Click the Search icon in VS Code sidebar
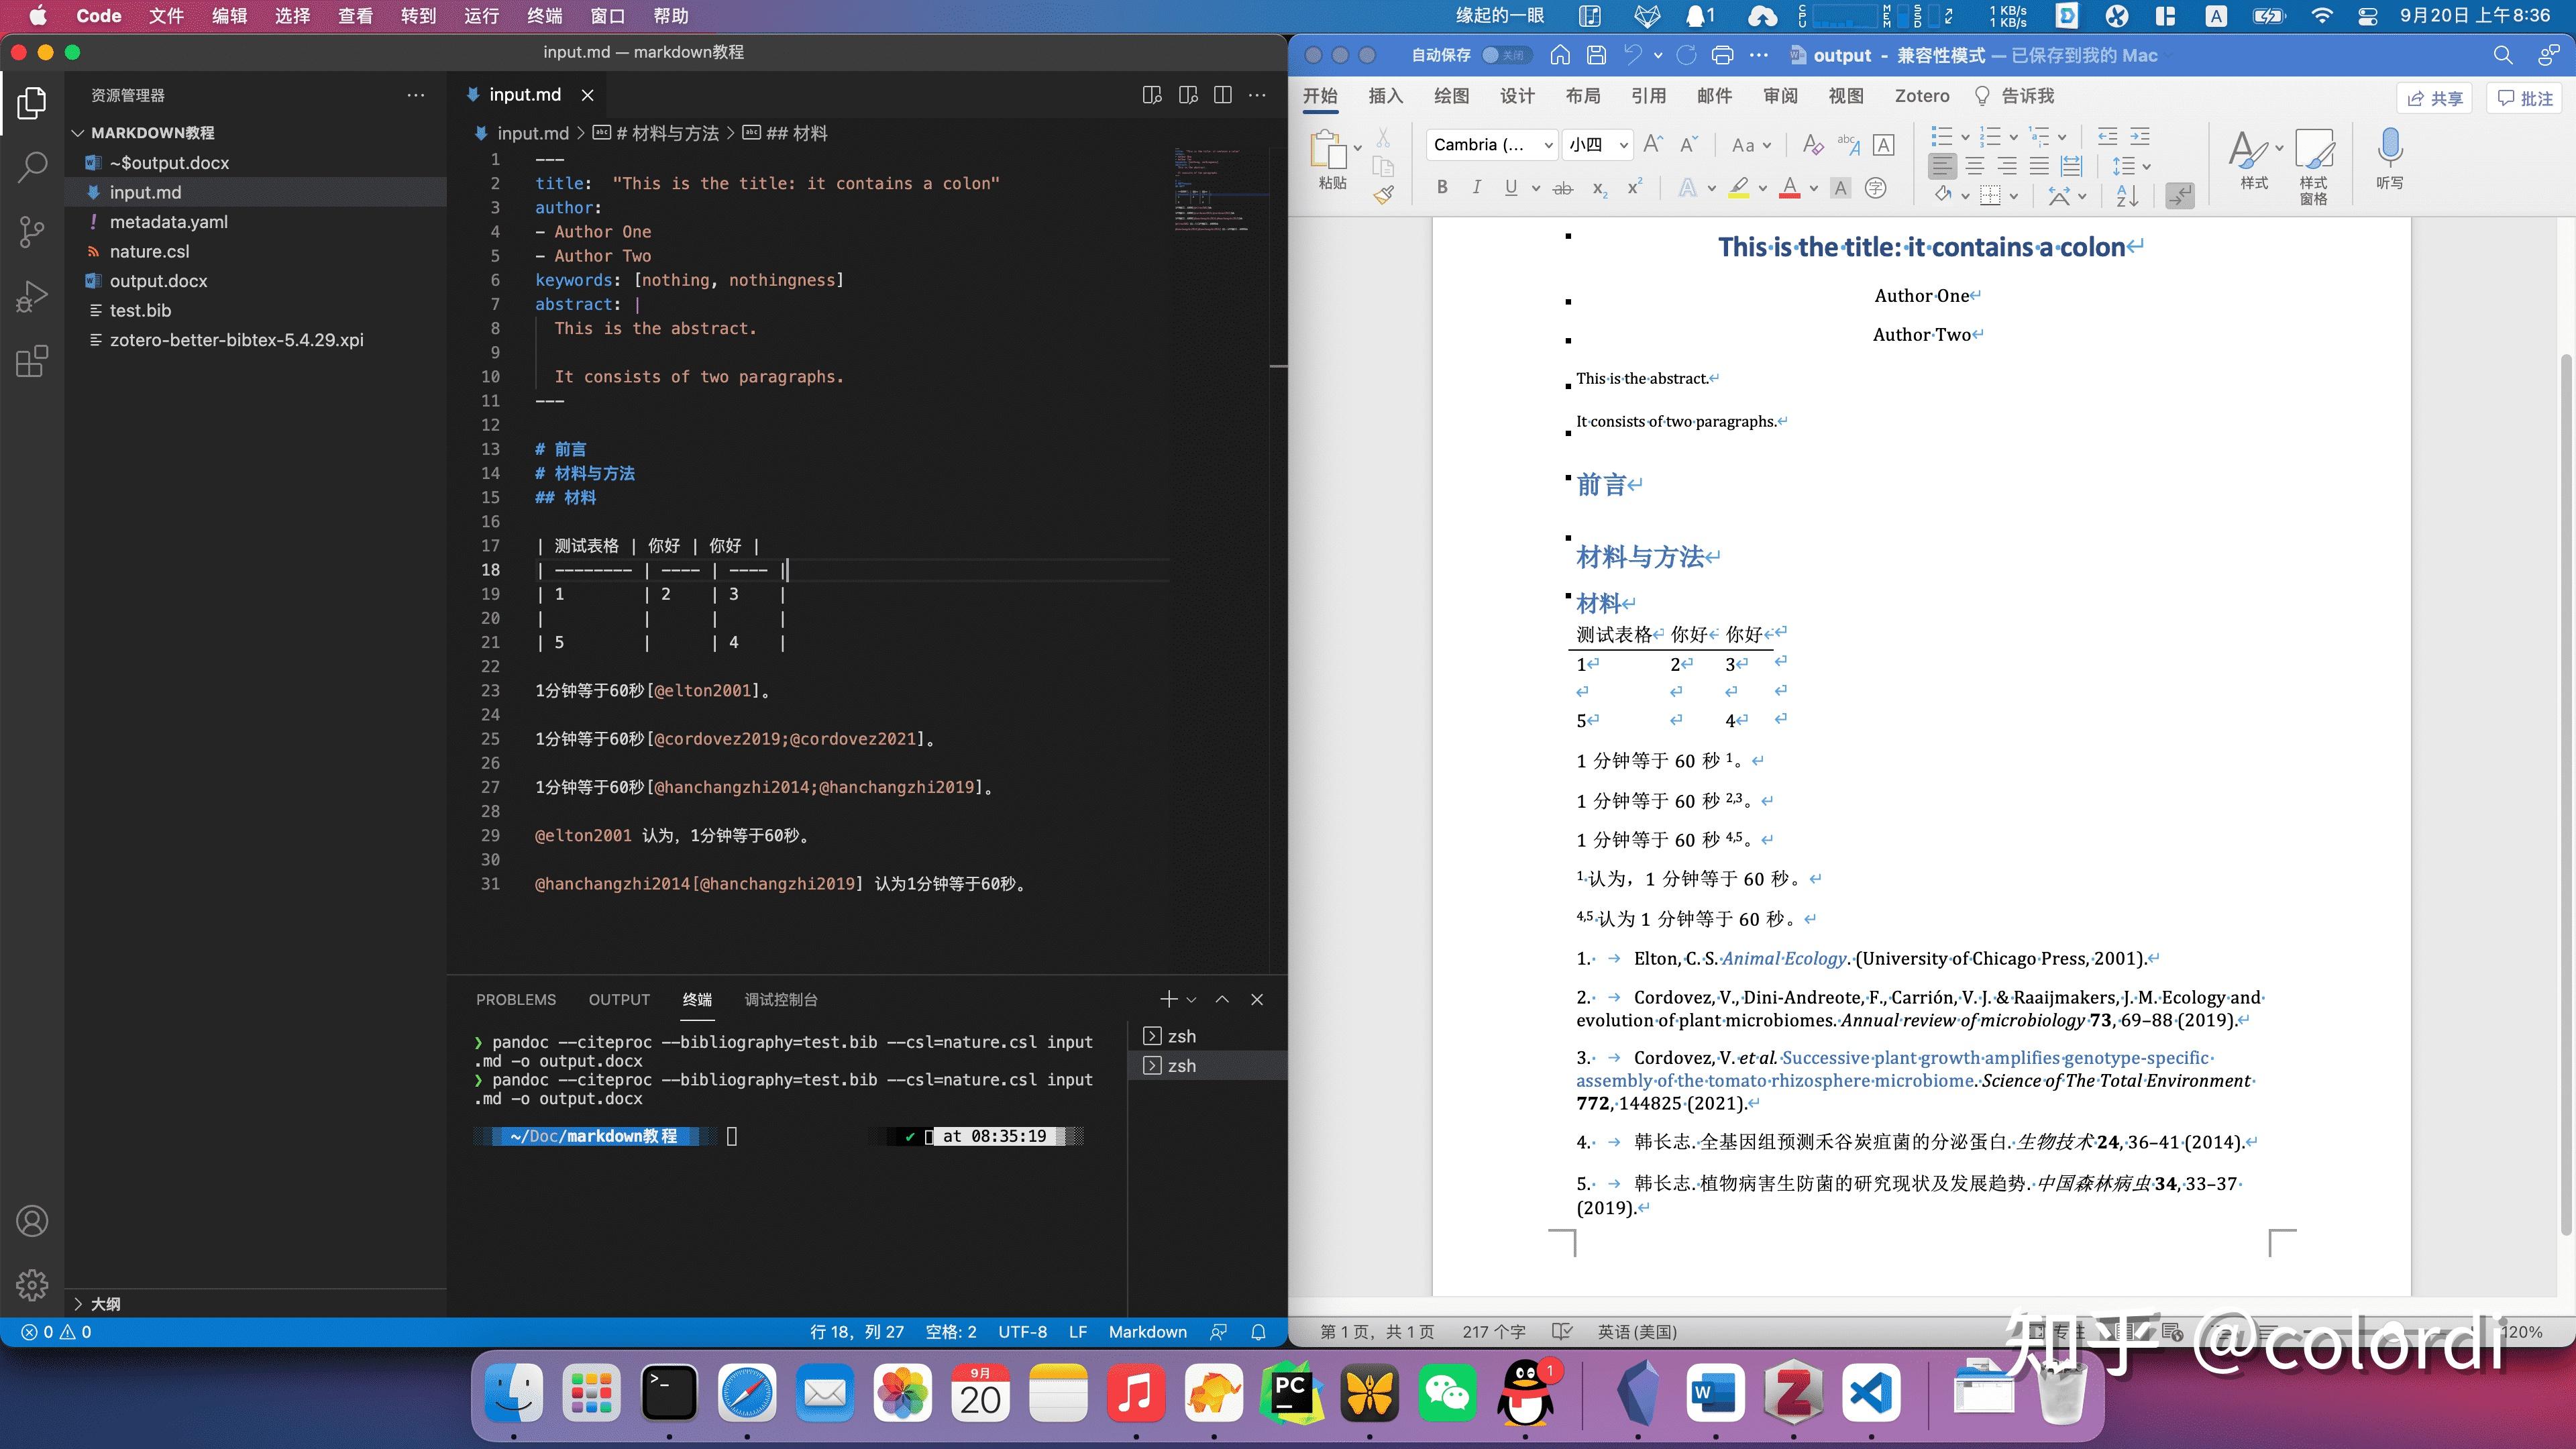This screenshot has width=2576, height=1449. [30, 164]
